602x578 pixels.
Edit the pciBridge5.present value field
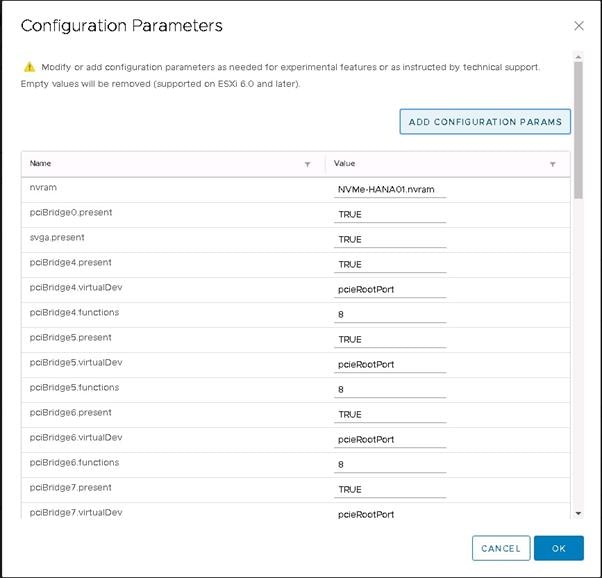(x=390, y=340)
